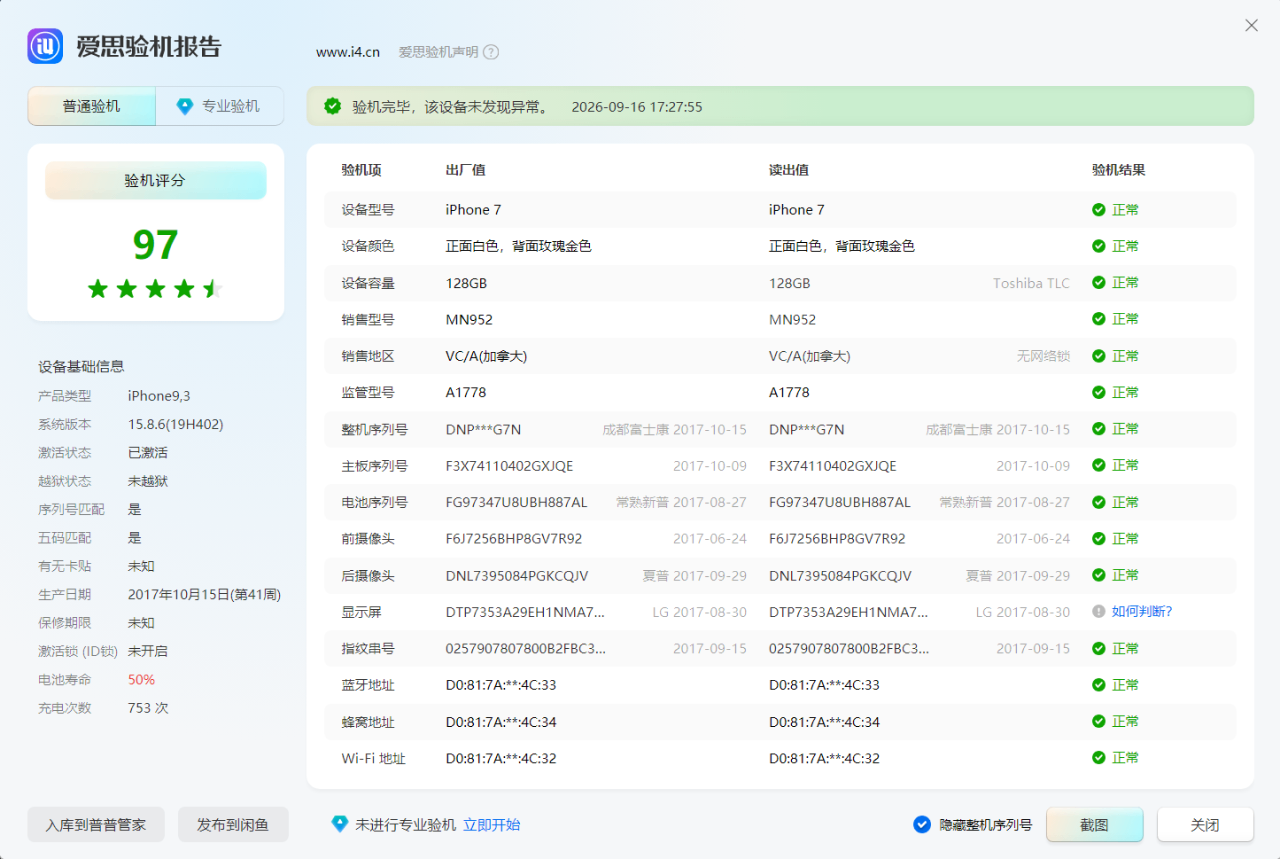The image size is (1280, 859).
Task: Open the 立即开始 link
Action: point(491,825)
